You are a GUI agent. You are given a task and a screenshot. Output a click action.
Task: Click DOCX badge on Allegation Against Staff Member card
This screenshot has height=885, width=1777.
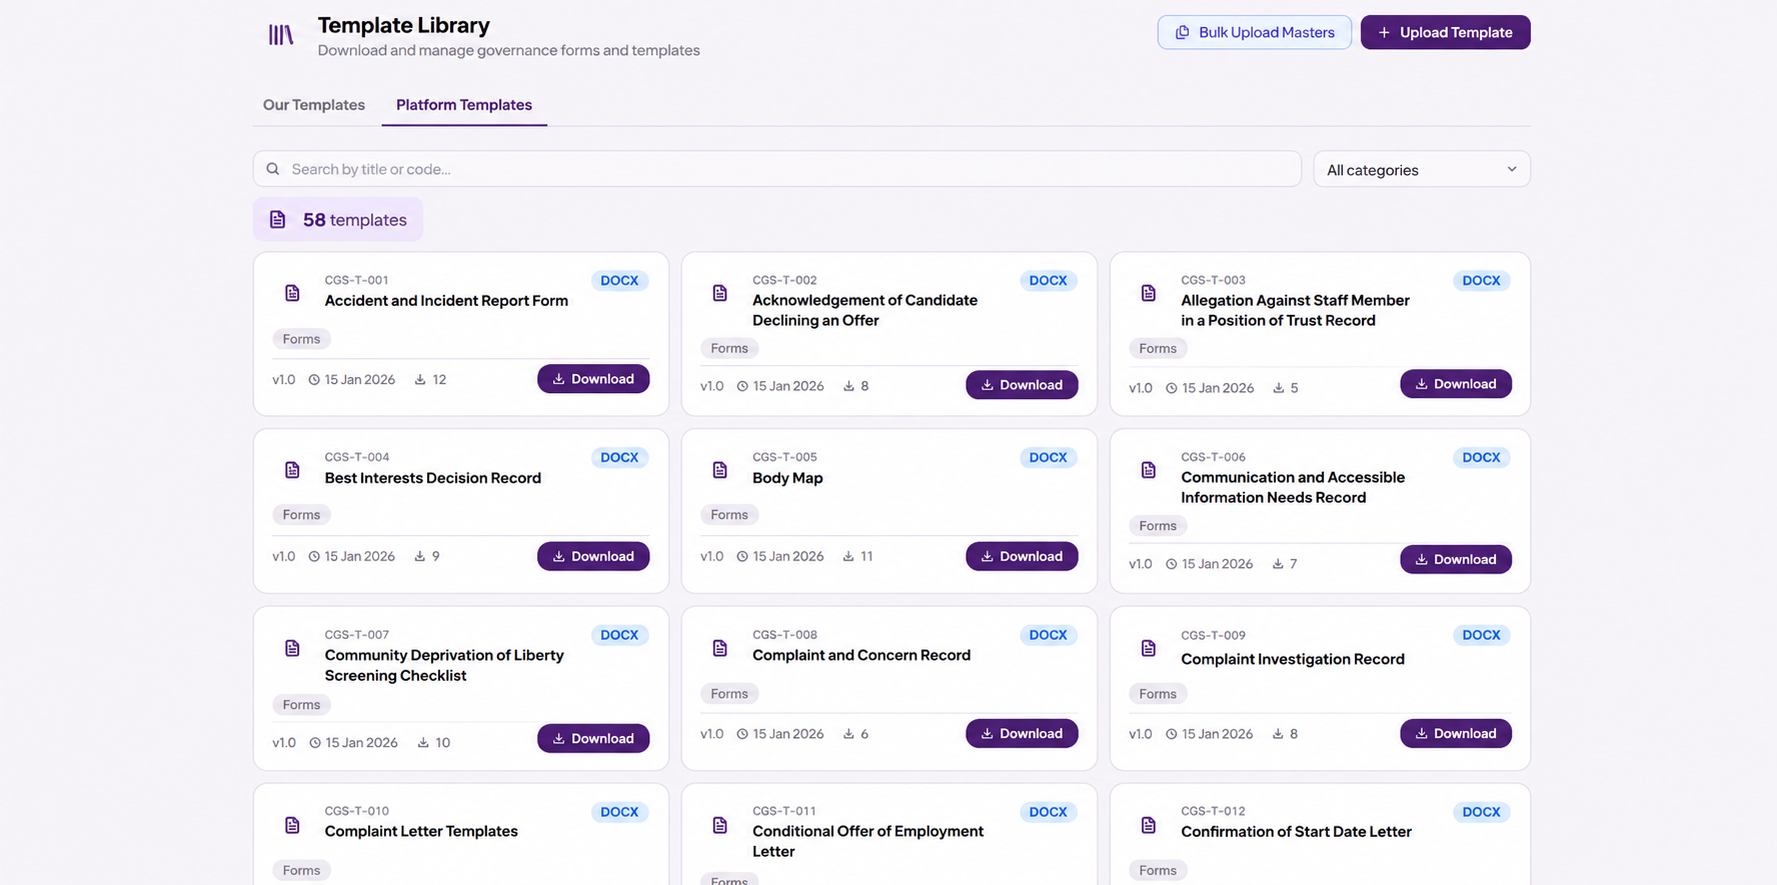coord(1481,281)
